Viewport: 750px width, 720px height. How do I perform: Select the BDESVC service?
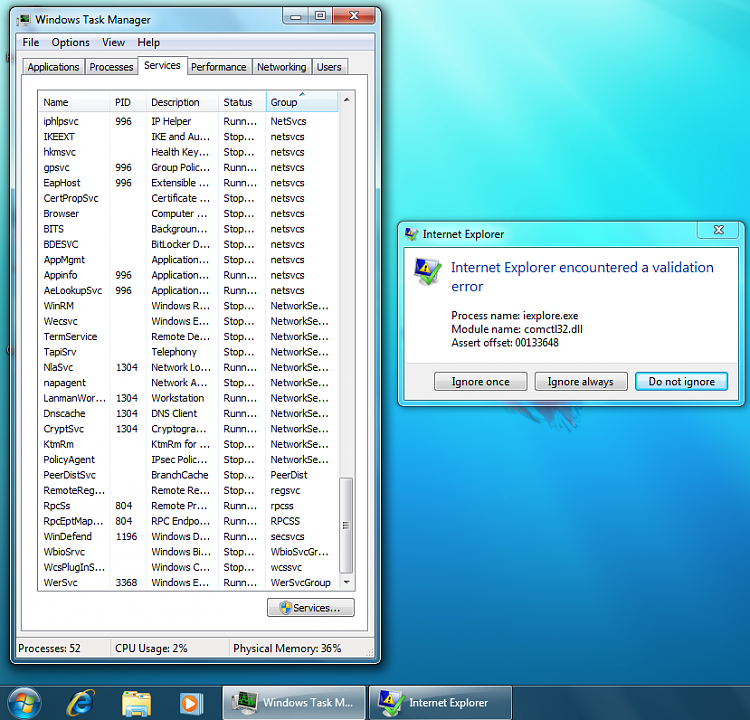[x=188, y=244]
